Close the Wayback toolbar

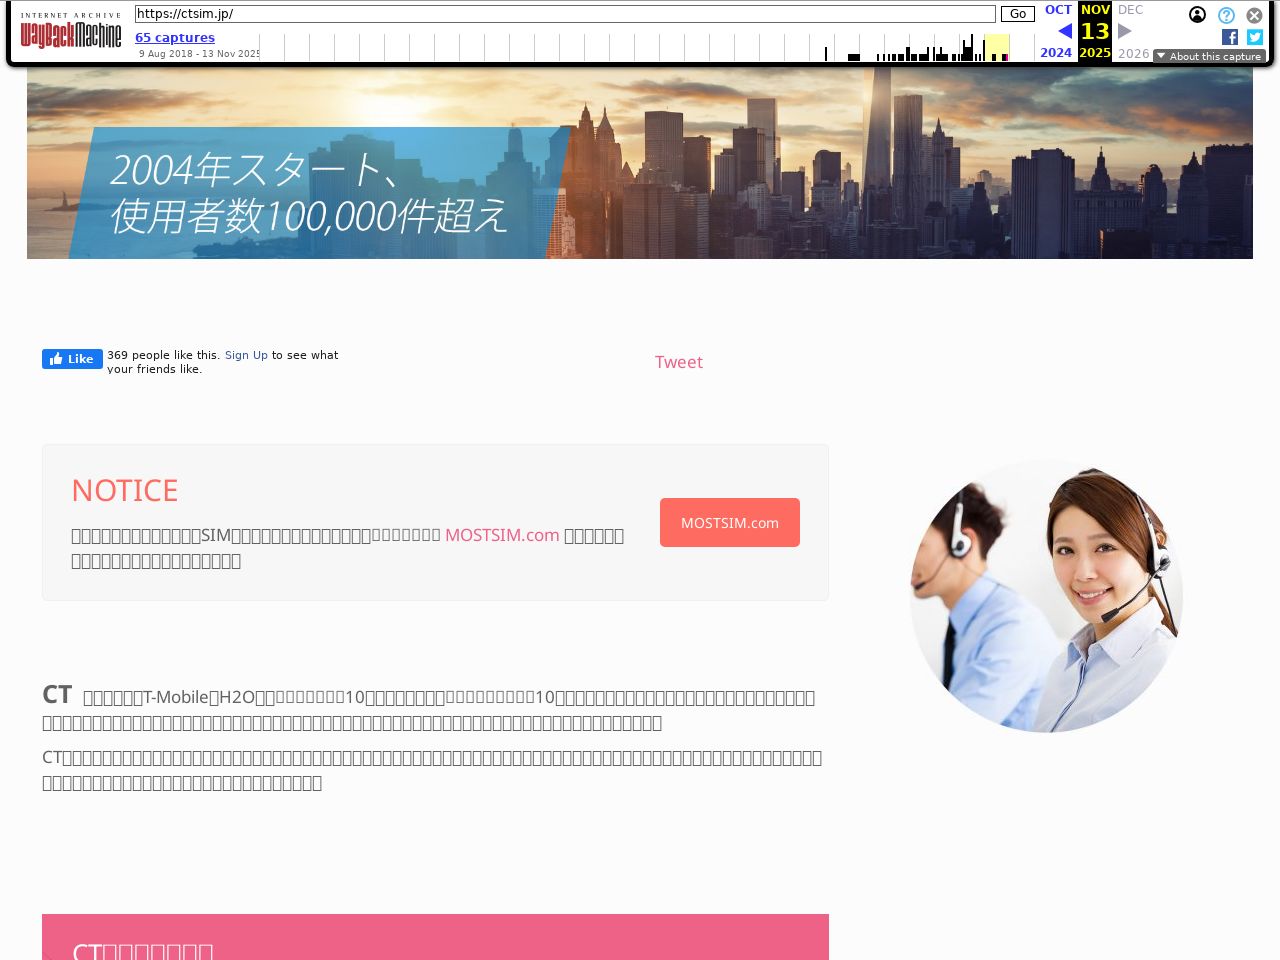[1254, 15]
